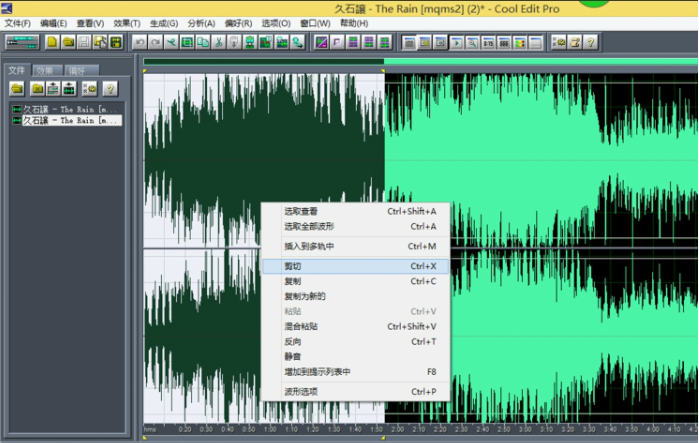
Task: Click file panel edit waveform icon
Action: tap(69, 89)
